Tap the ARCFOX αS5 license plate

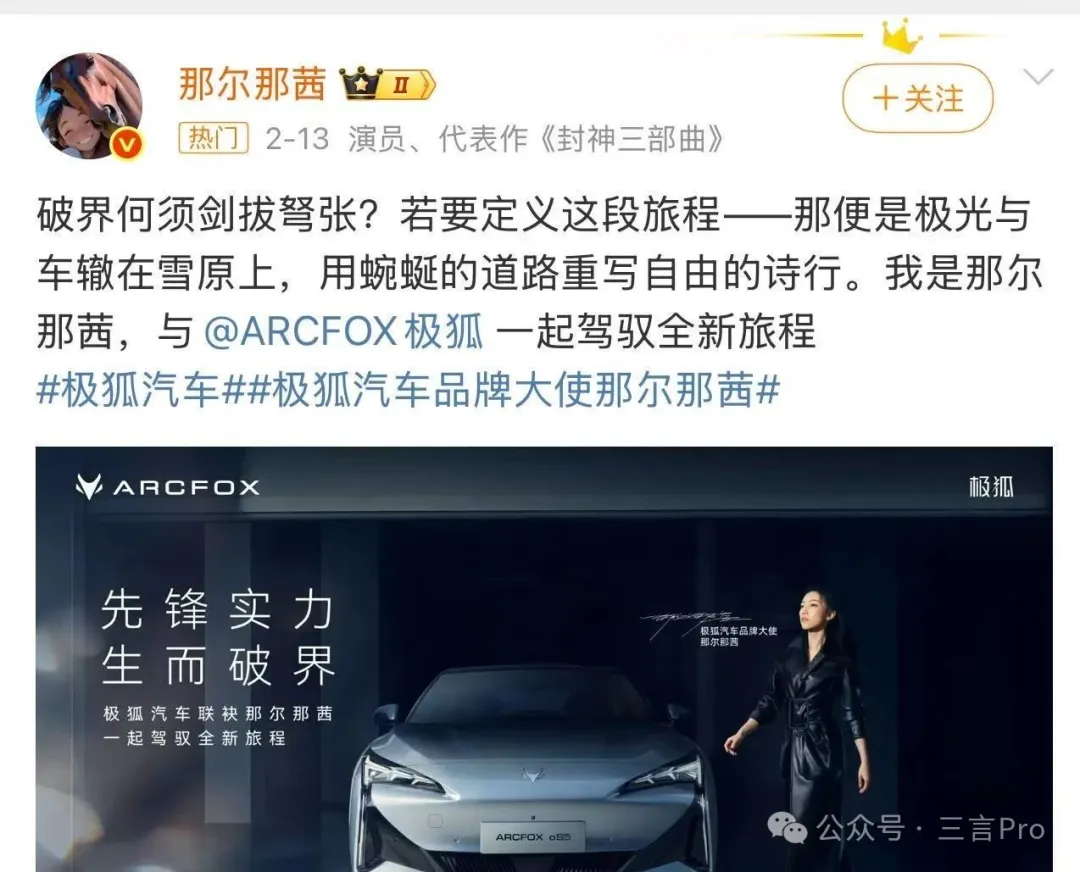[x=532, y=837]
